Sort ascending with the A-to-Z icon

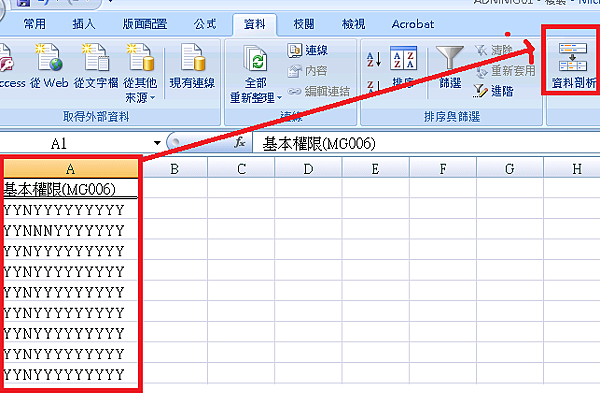coord(374,59)
